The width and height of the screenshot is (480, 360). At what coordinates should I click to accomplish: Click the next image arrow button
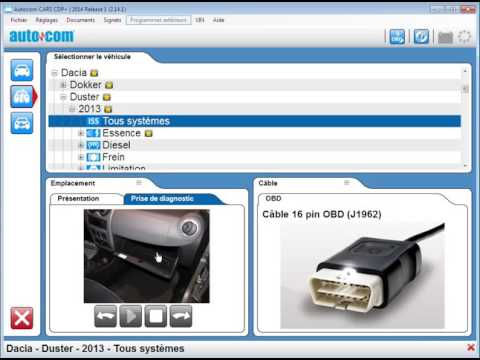coord(181,316)
